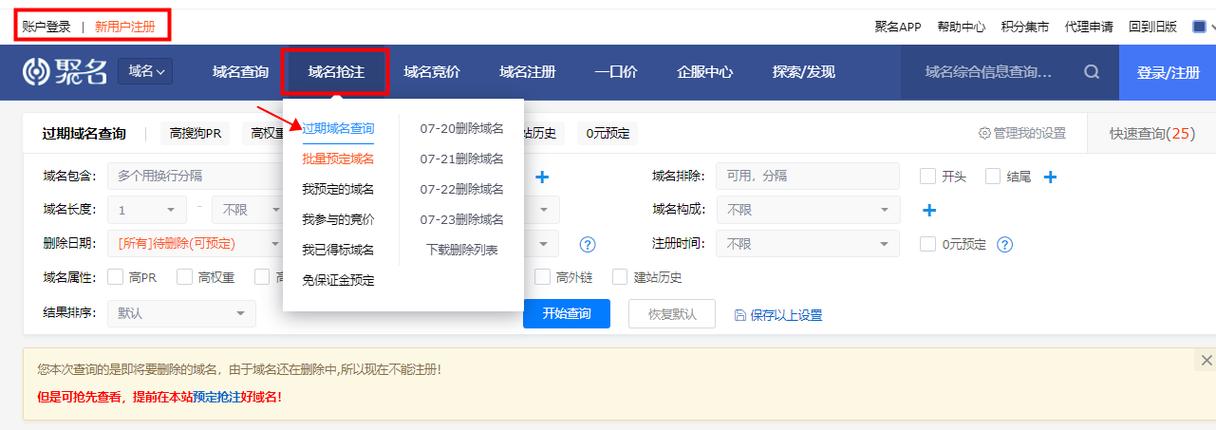Click the 恢复默认 button
Viewport: 1216px width, 430px height.
coord(671,313)
